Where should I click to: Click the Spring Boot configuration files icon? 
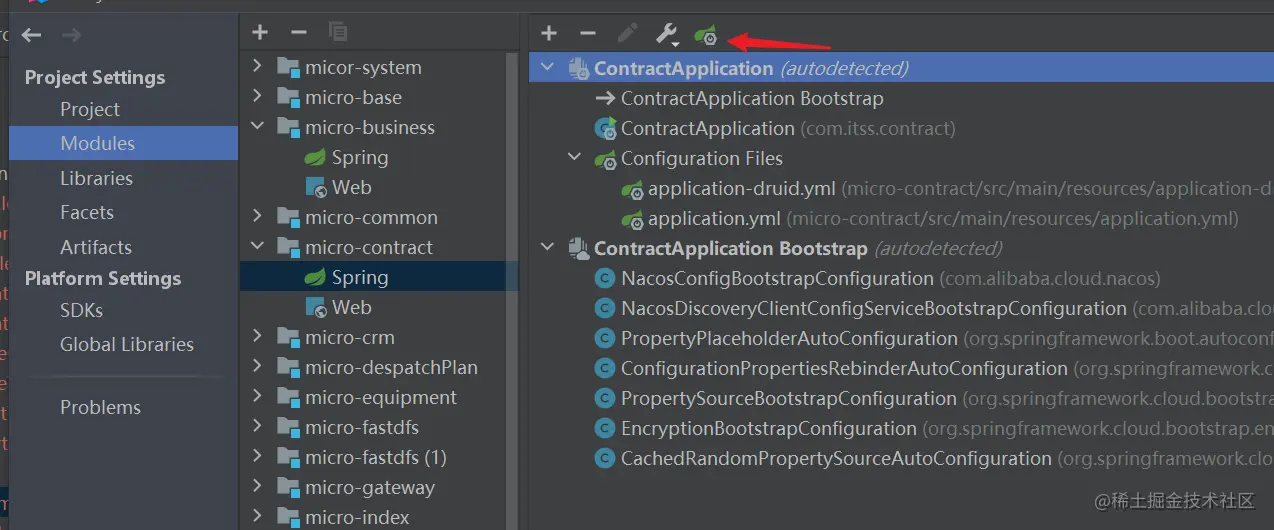[x=706, y=35]
